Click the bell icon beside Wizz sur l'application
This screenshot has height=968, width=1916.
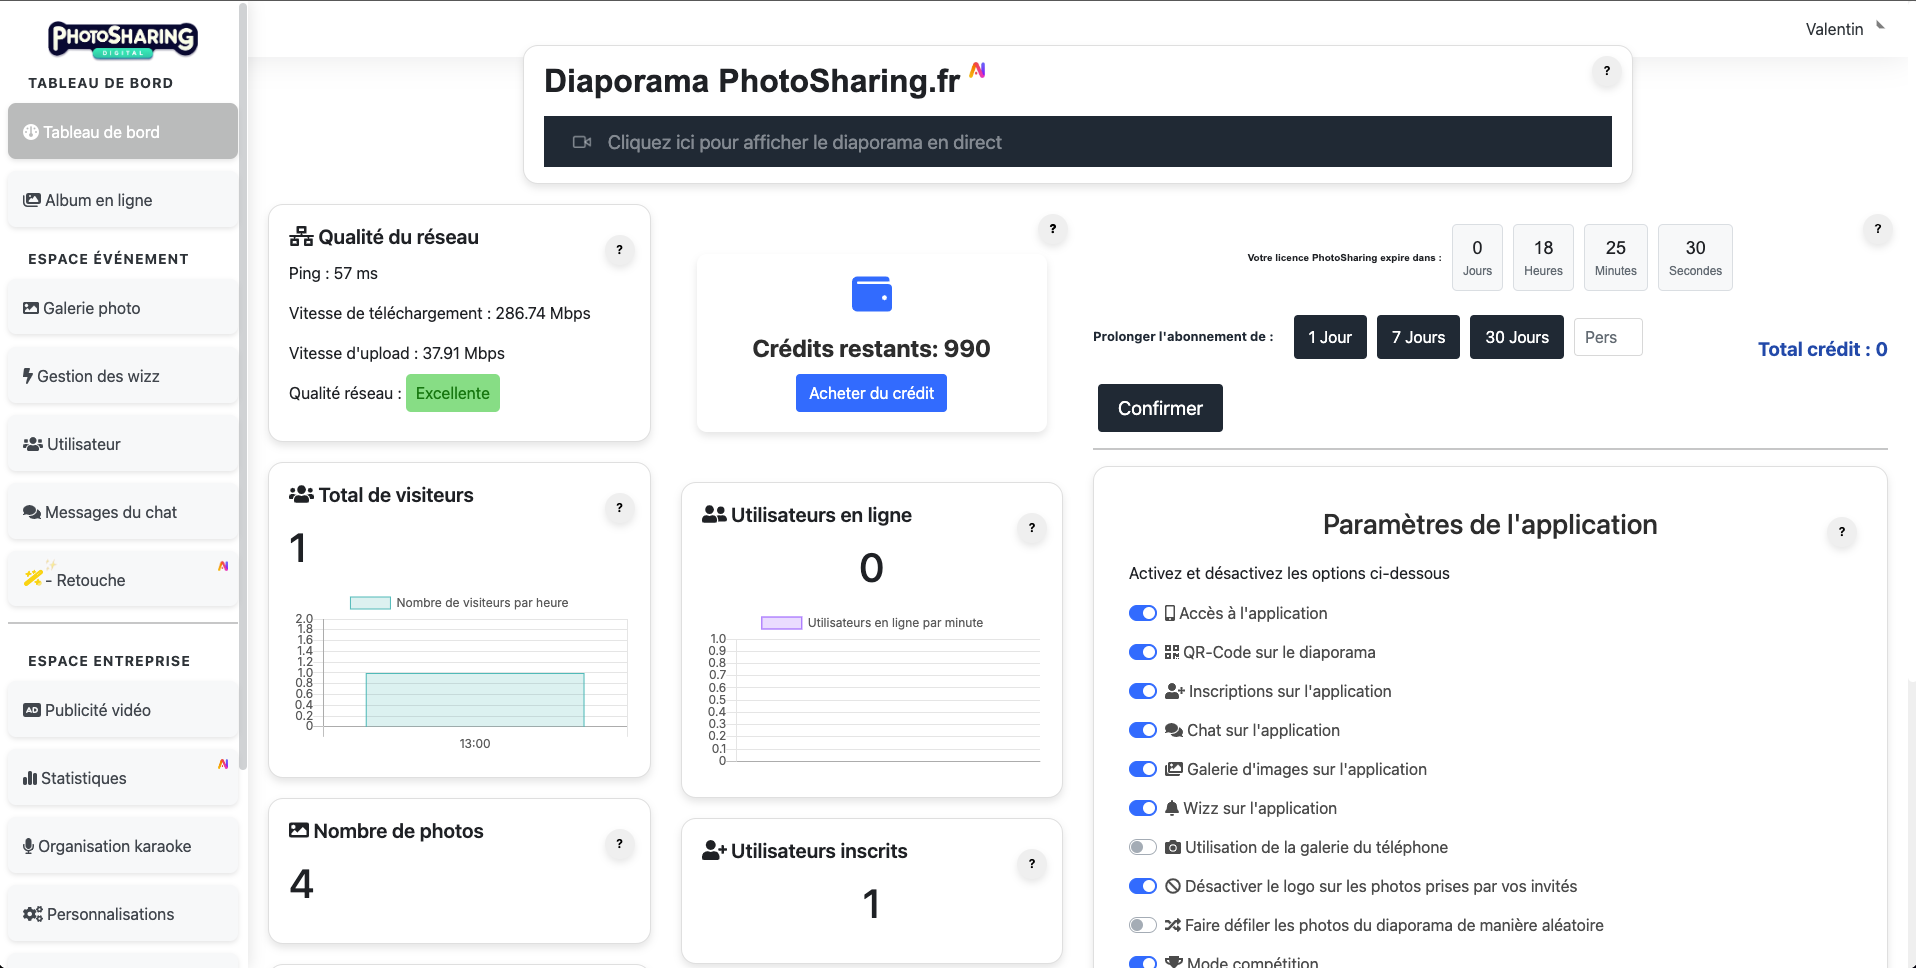1172,808
